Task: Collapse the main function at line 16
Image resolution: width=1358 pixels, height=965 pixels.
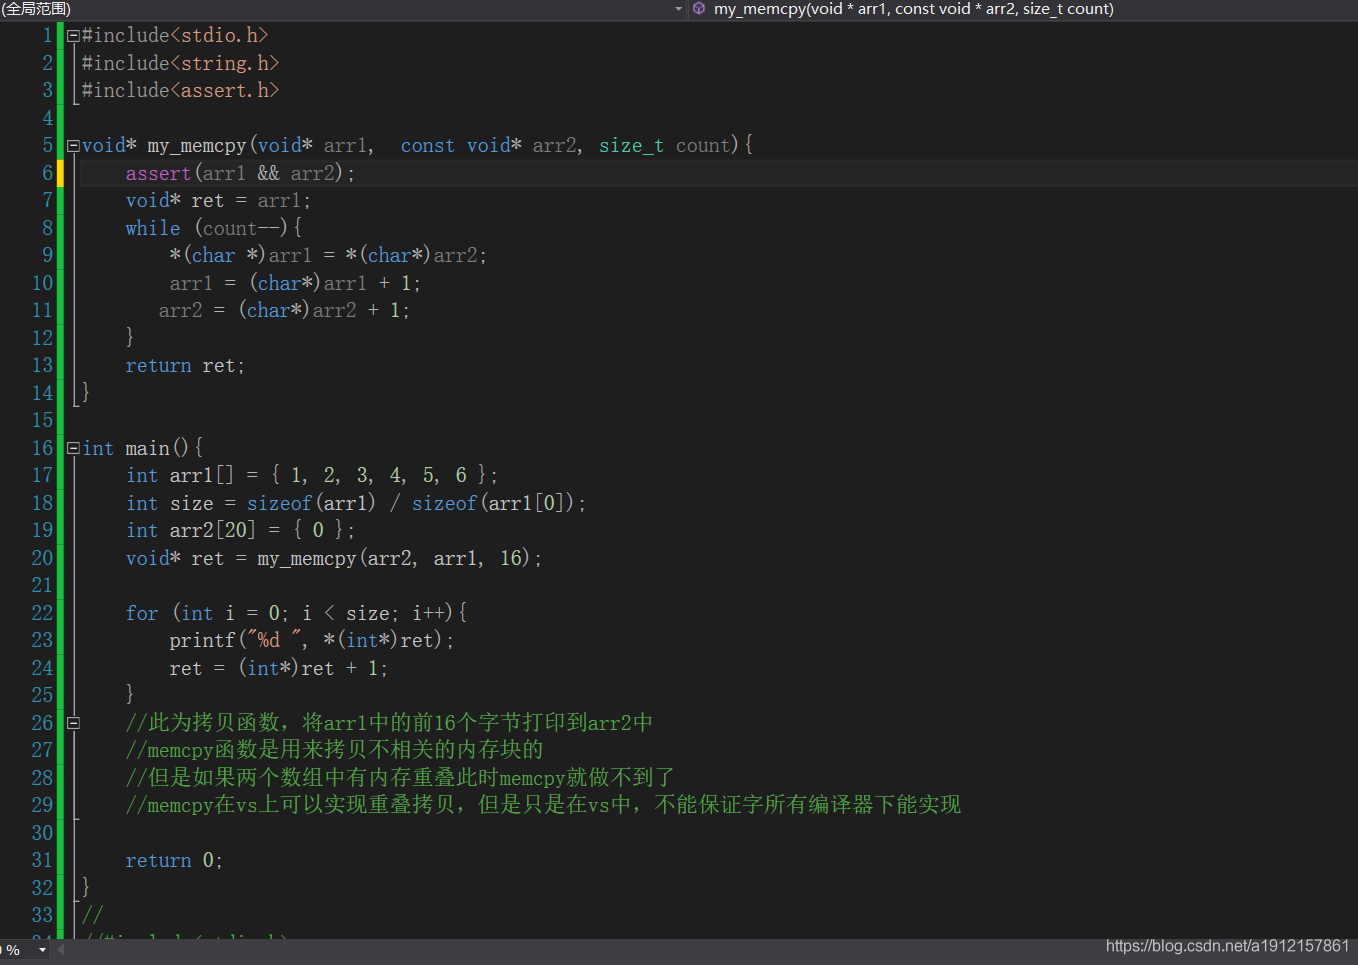Action: (73, 448)
